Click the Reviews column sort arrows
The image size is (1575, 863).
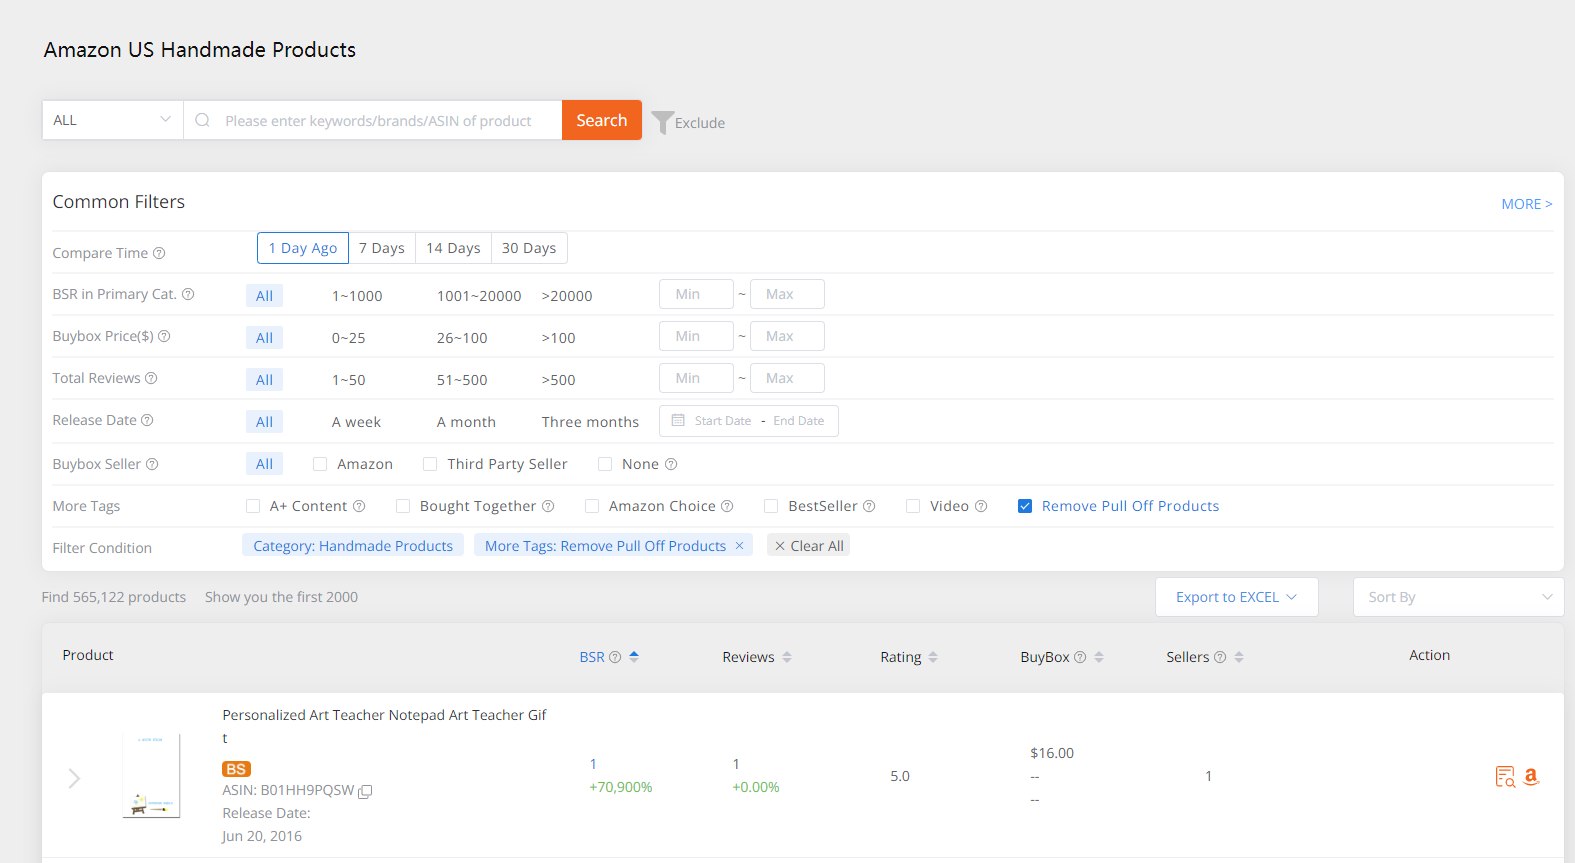pos(787,657)
